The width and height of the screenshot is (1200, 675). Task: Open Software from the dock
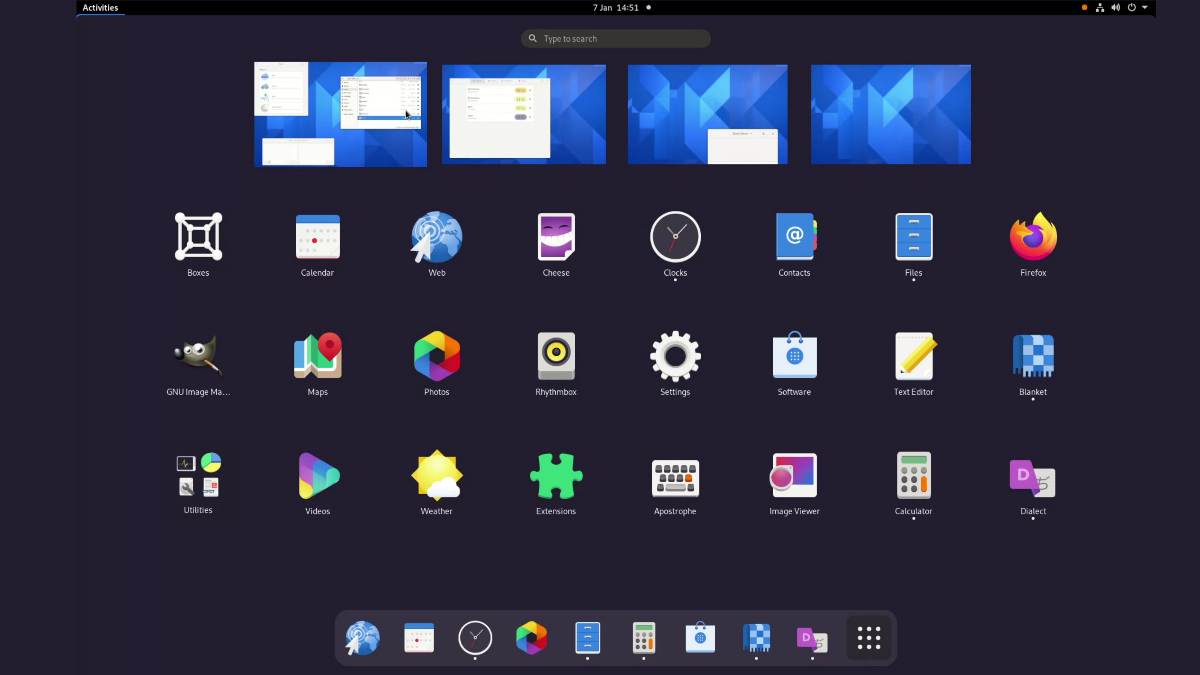tap(700, 637)
